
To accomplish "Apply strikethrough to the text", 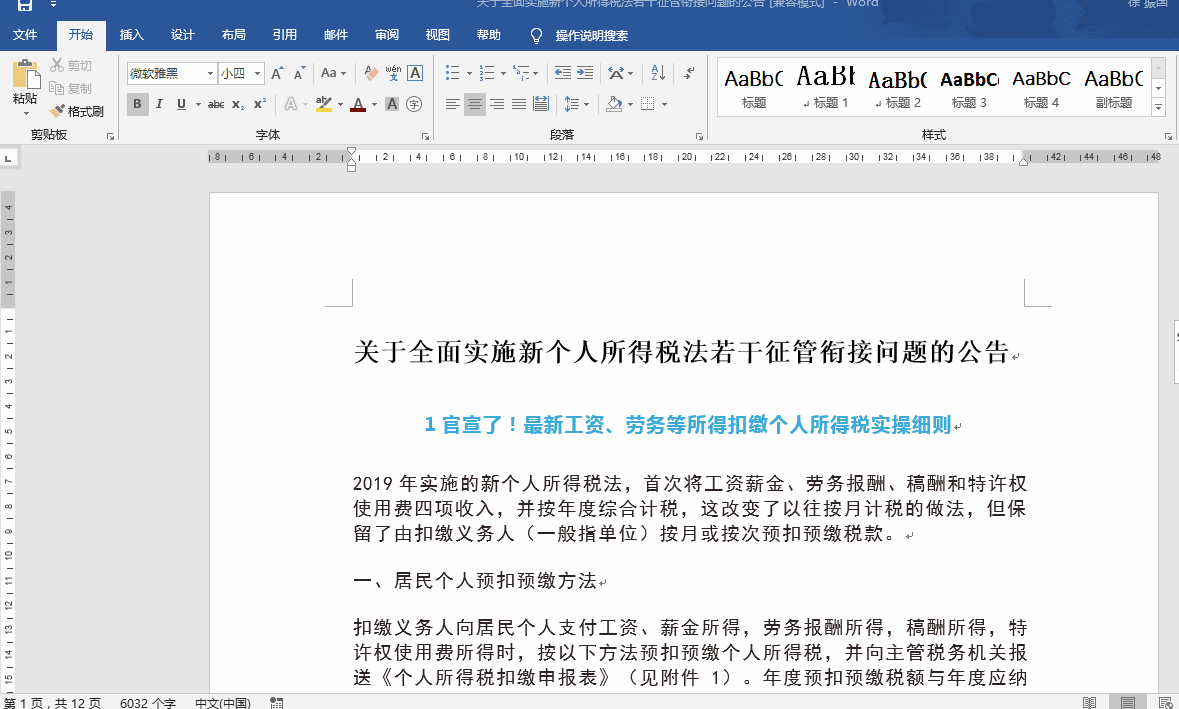I will pos(215,103).
